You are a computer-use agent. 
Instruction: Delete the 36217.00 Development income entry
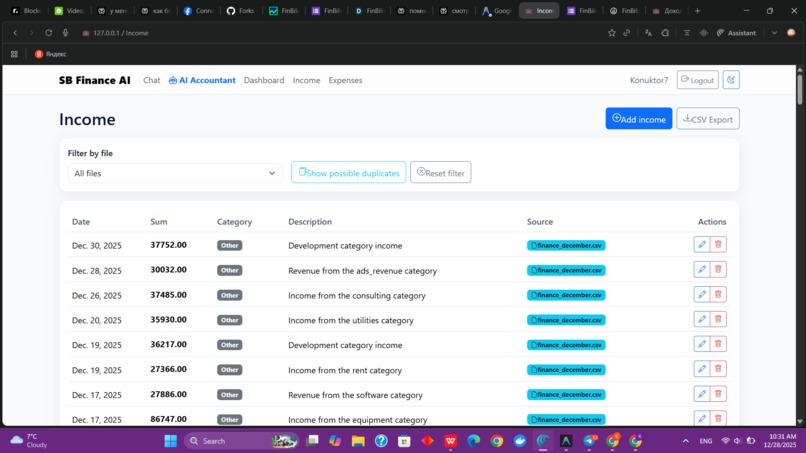(718, 344)
